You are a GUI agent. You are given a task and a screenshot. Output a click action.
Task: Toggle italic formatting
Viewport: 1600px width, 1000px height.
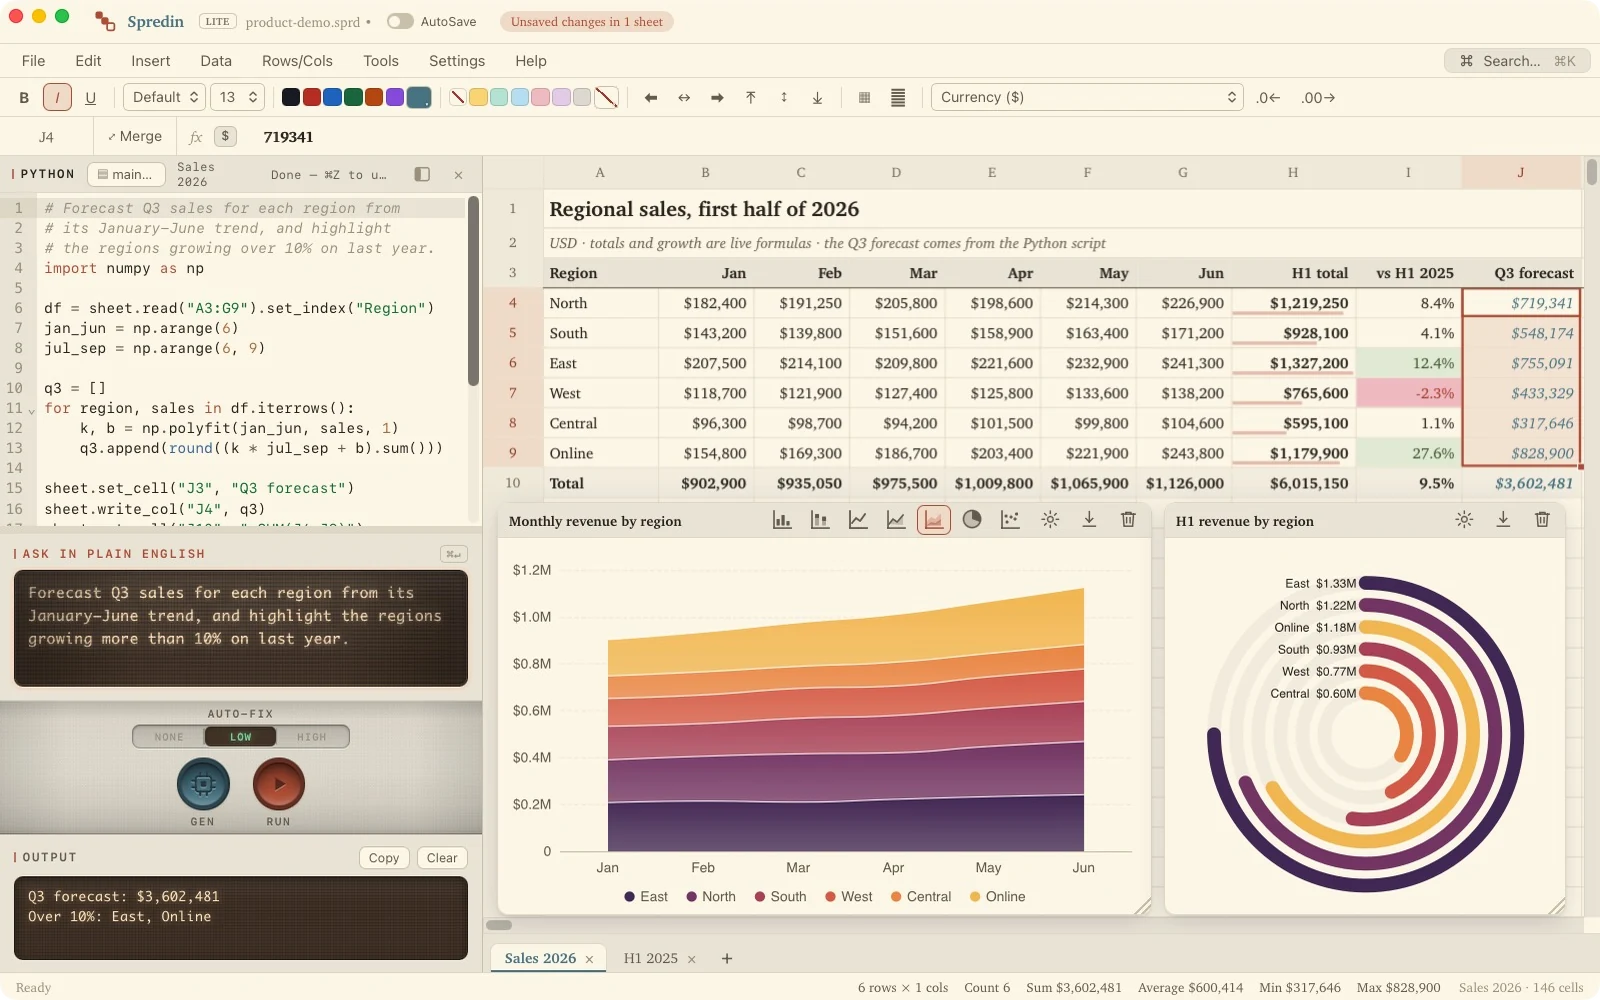[x=57, y=97]
